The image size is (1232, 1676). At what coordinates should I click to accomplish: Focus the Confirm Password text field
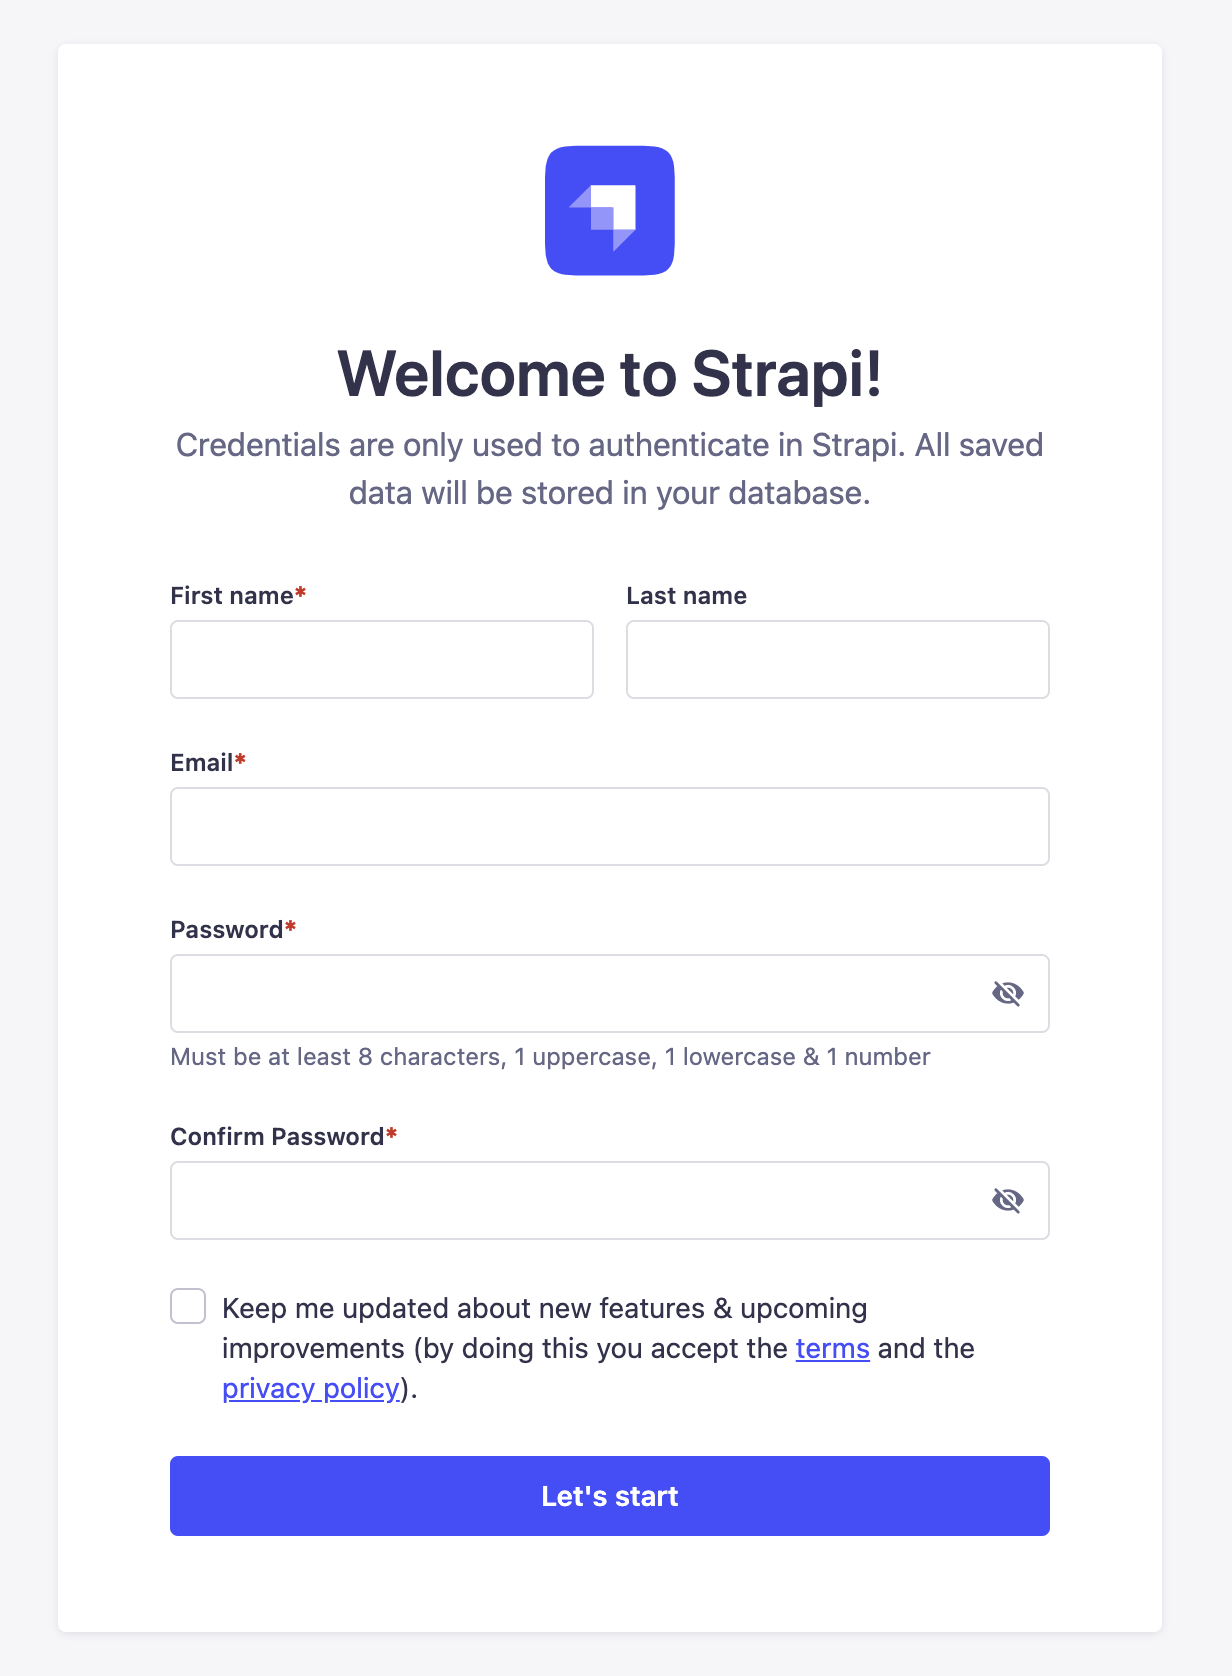click(570, 1200)
